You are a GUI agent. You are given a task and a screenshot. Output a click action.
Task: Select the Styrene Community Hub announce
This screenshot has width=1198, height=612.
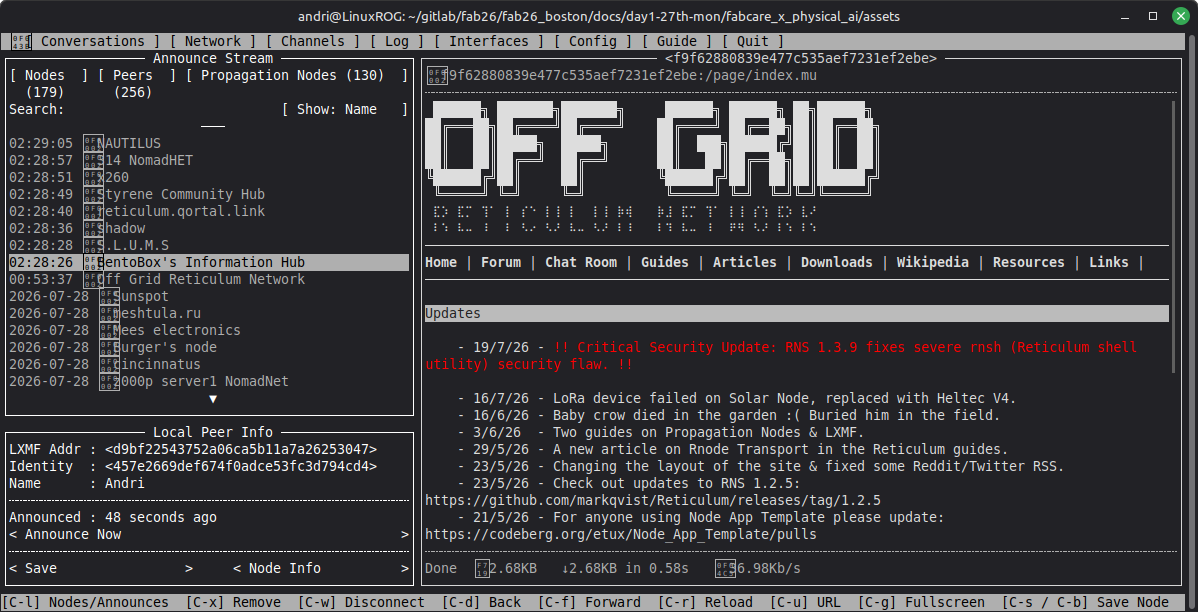coord(209,195)
